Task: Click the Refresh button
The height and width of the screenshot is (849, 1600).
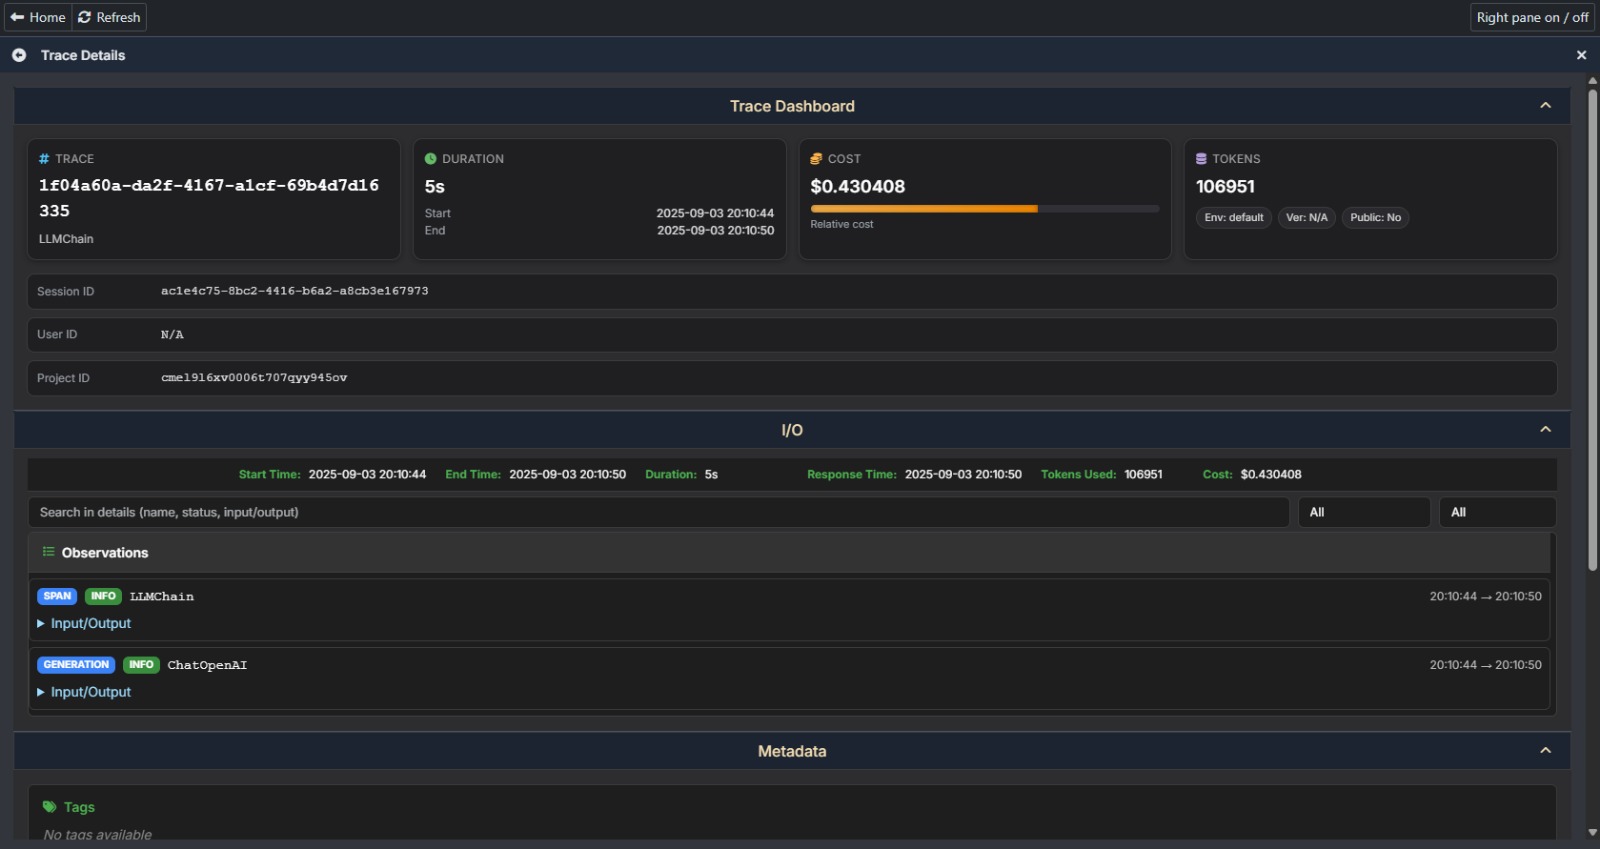Action: [109, 17]
